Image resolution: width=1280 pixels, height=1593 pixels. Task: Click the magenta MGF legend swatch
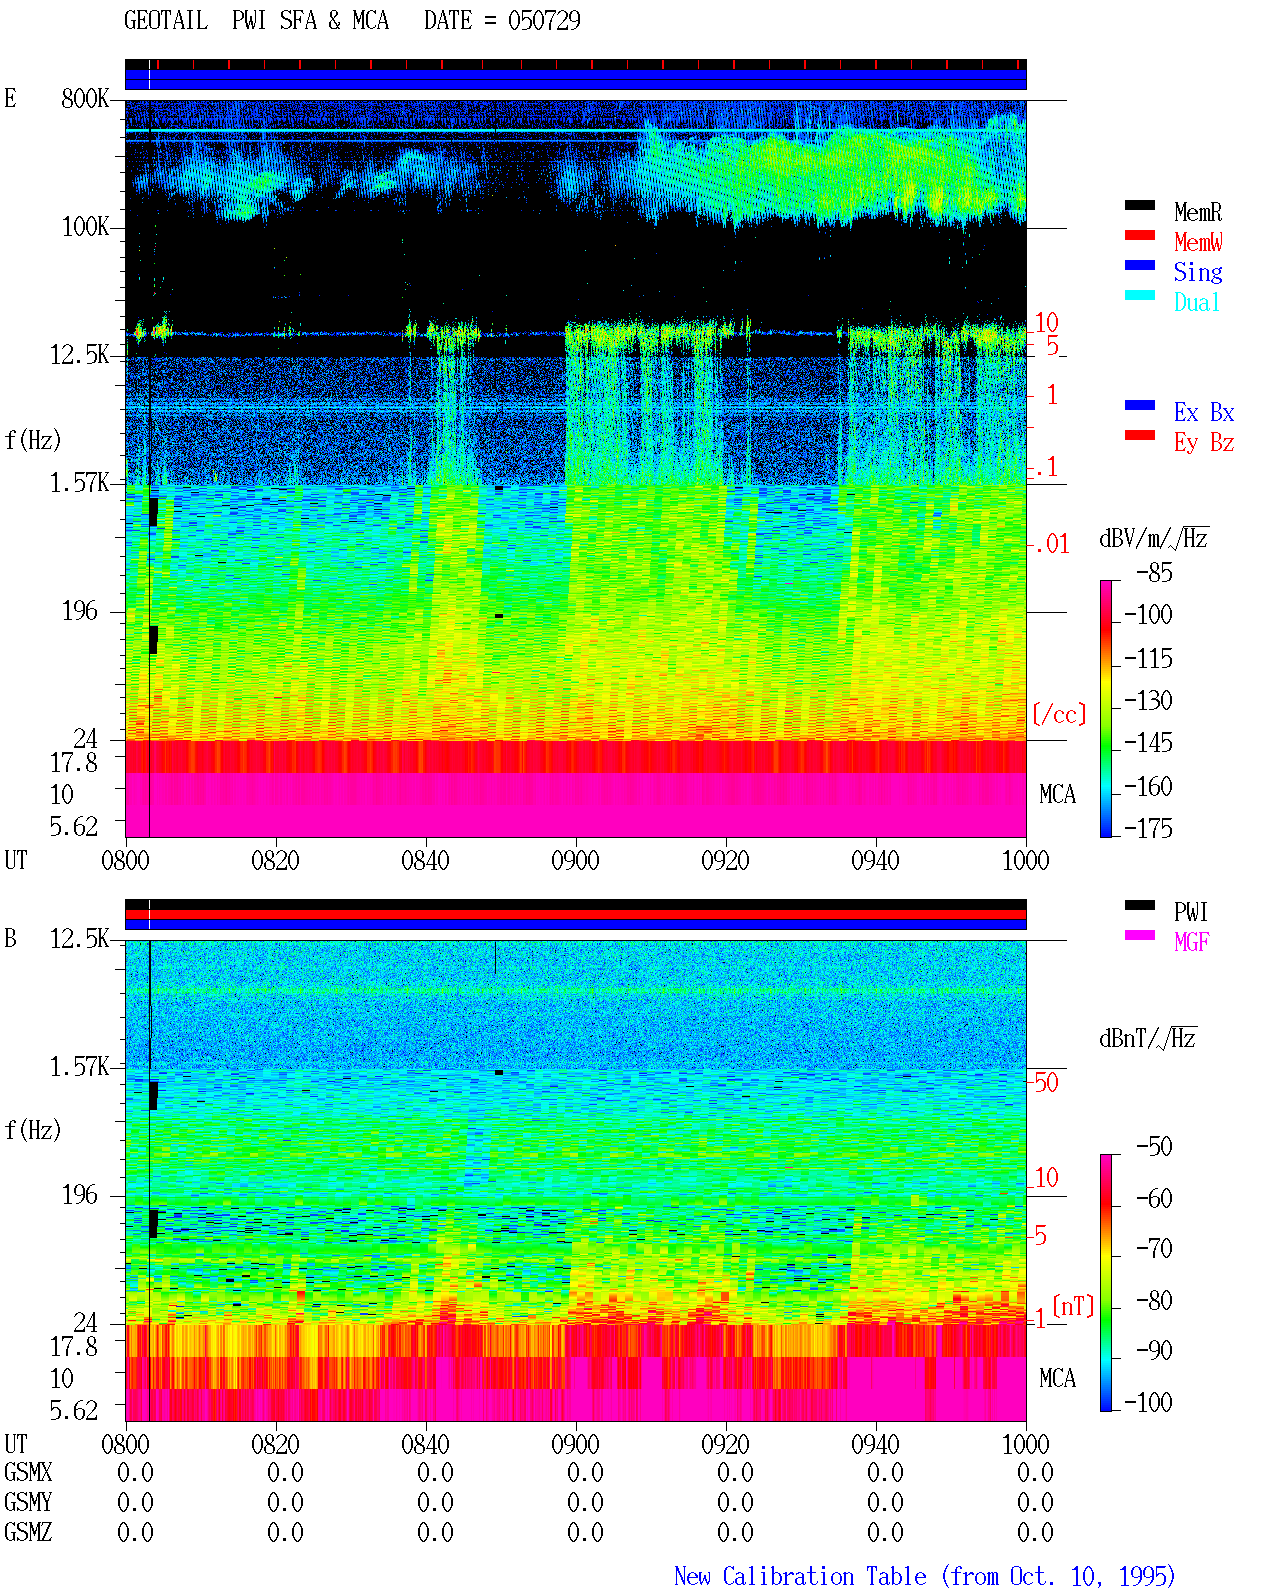click(x=1140, y=935)
